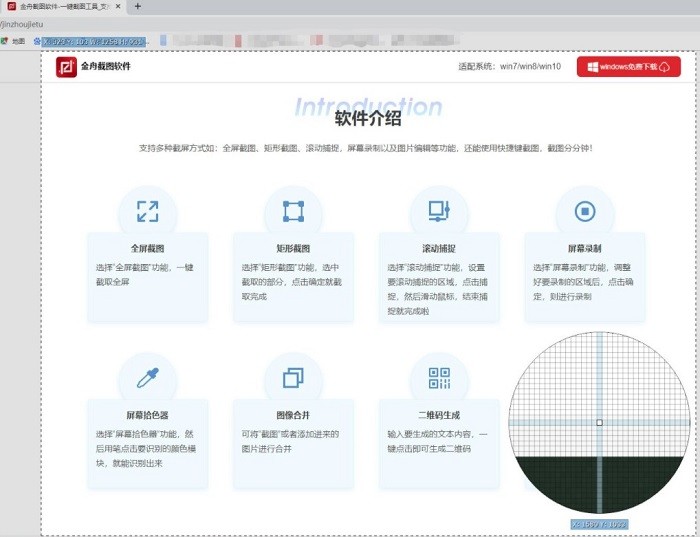Click the 全屏截图 card title text
This screenshot has height=537, width=700.
pos(147,248)
